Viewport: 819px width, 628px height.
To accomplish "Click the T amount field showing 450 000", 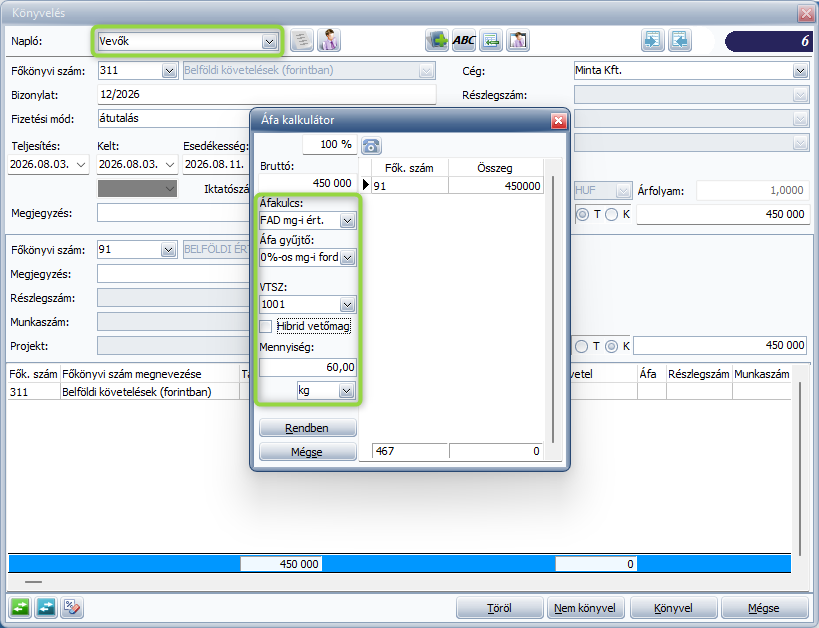I will point(723,214).
